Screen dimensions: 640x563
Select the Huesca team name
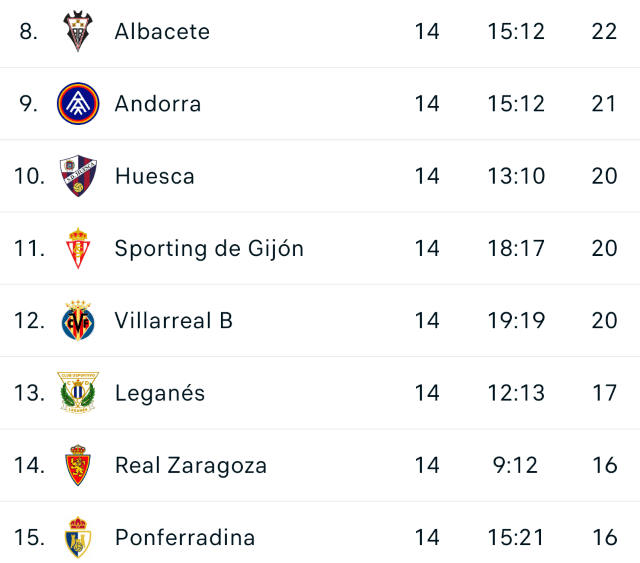pos(155,176)
